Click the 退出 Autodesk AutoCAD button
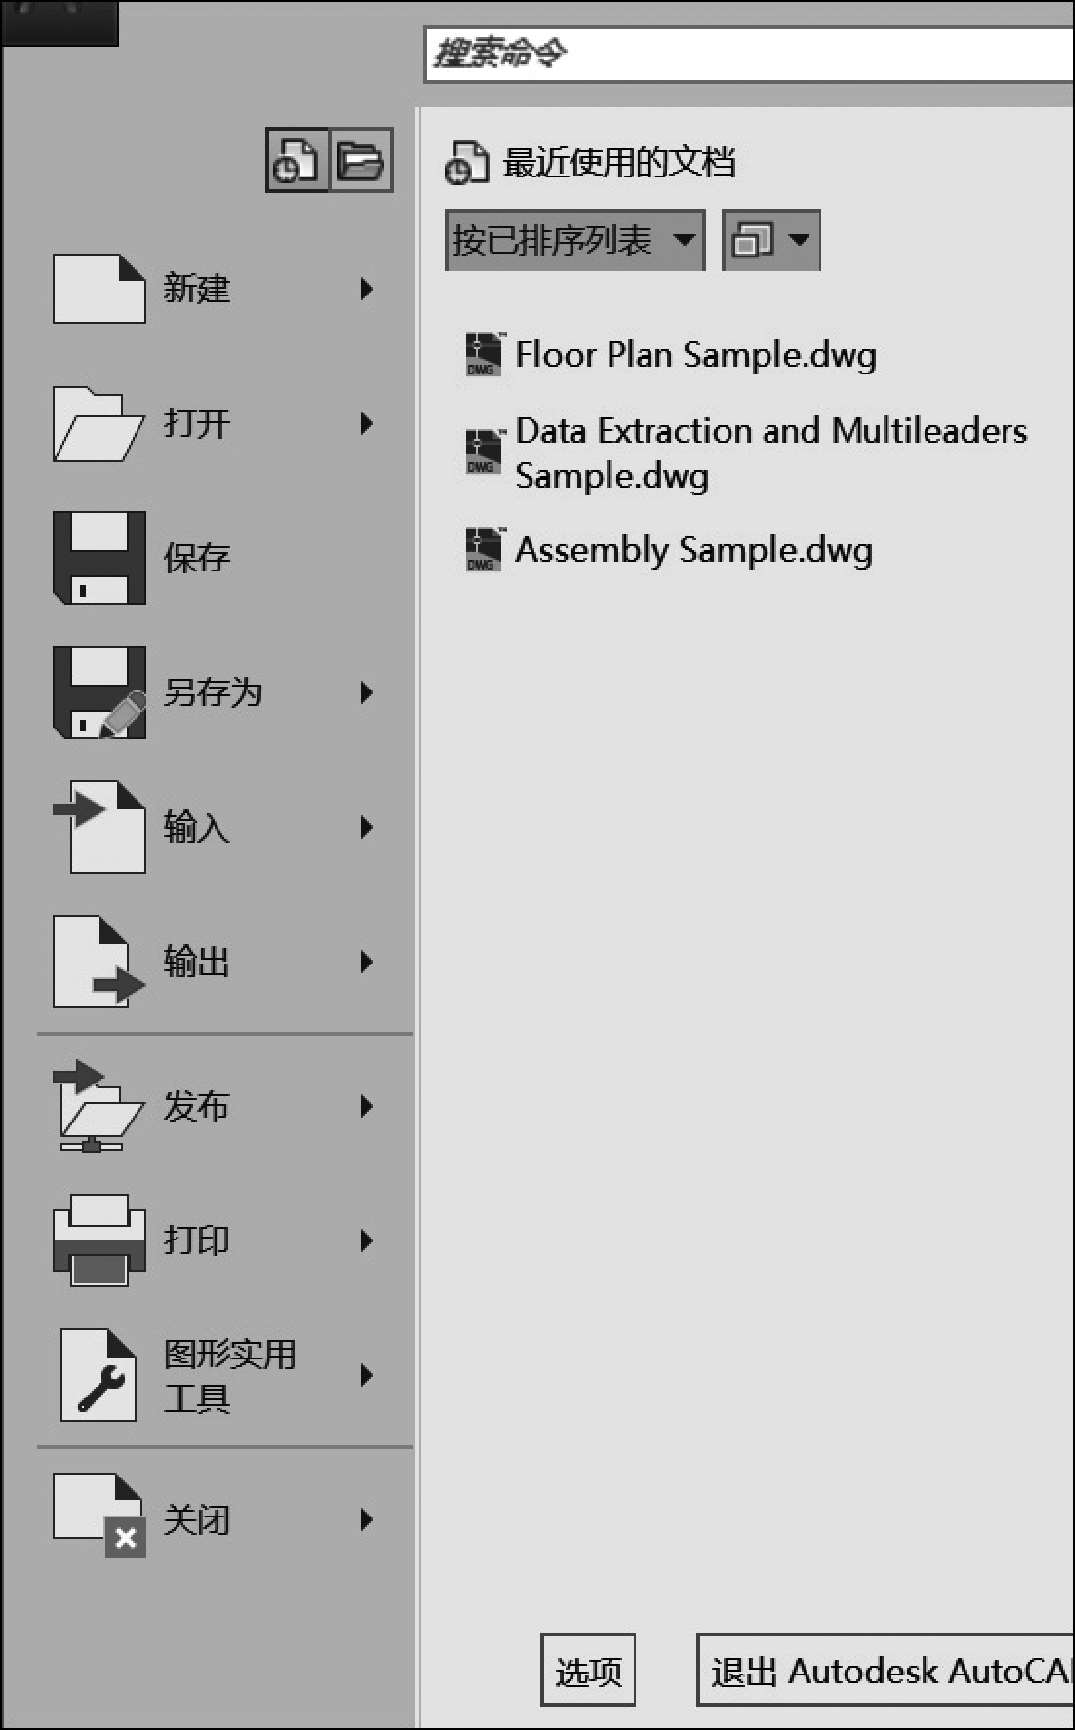 point(886,1670)
